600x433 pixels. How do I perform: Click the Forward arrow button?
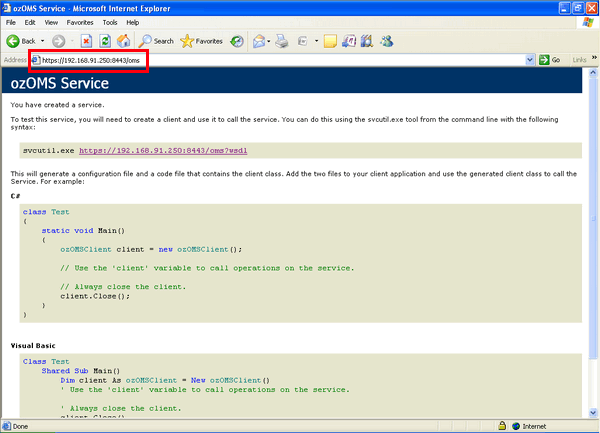pyautogui.click(x=59, y=41)
